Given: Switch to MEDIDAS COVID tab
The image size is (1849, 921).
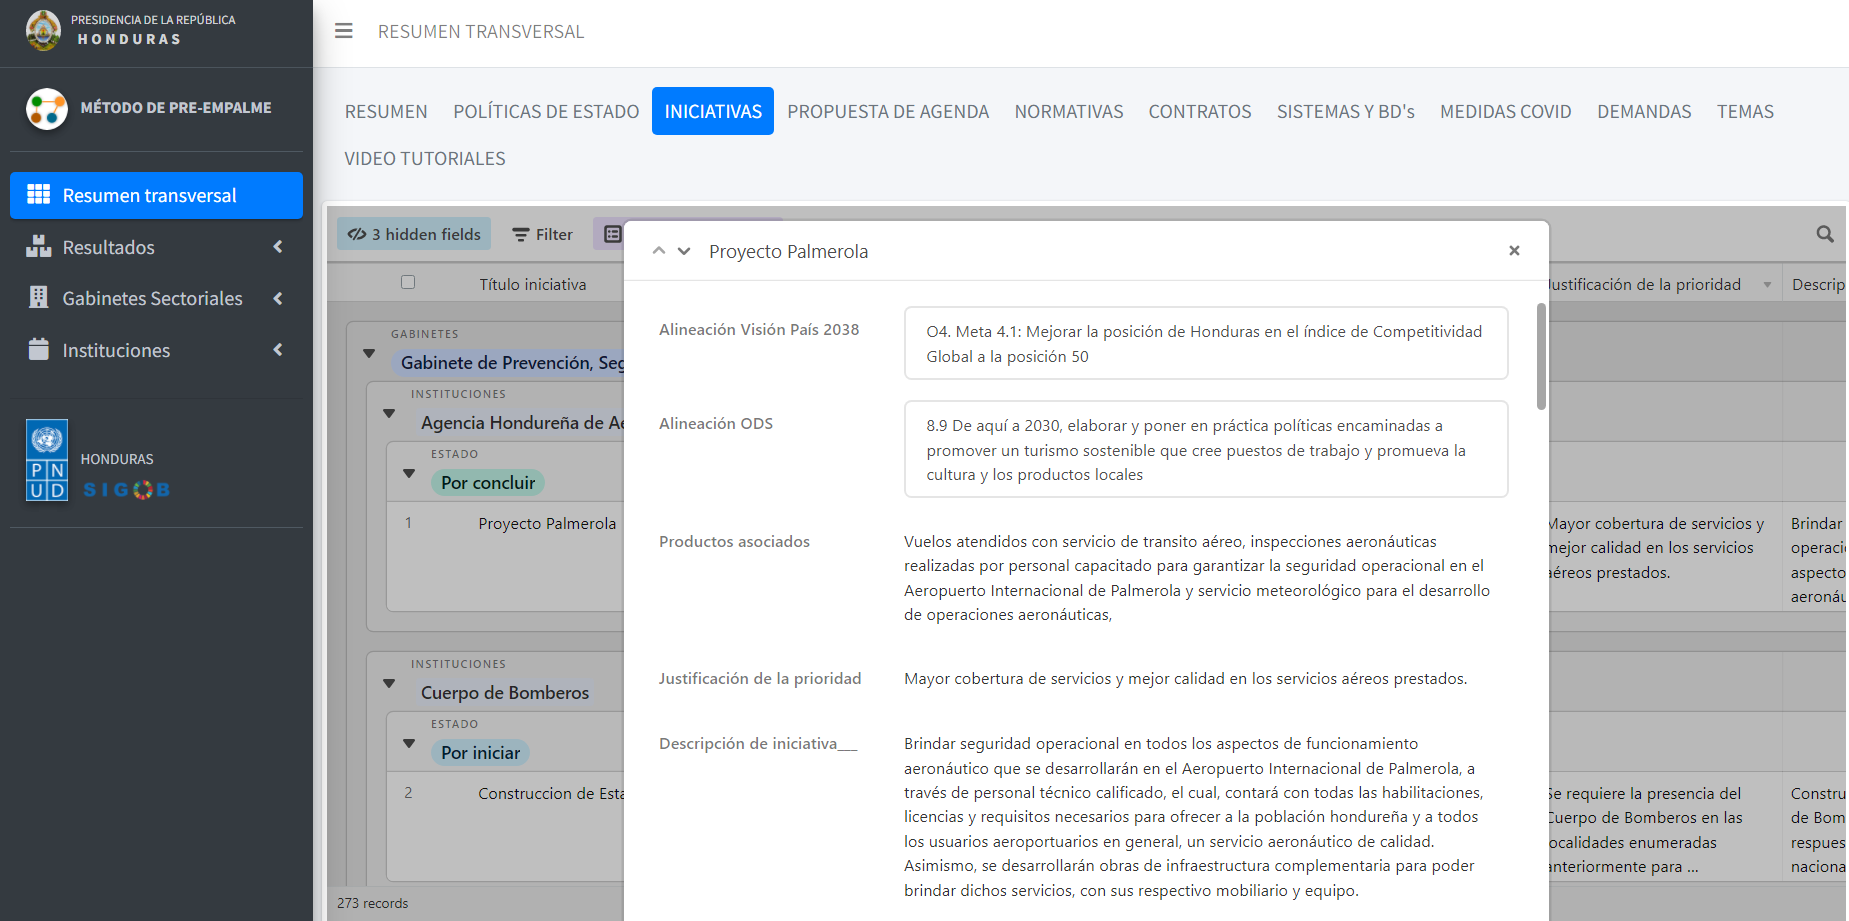Looking at the screenshot, I should pyautogui.click(x=1506, y=111).
